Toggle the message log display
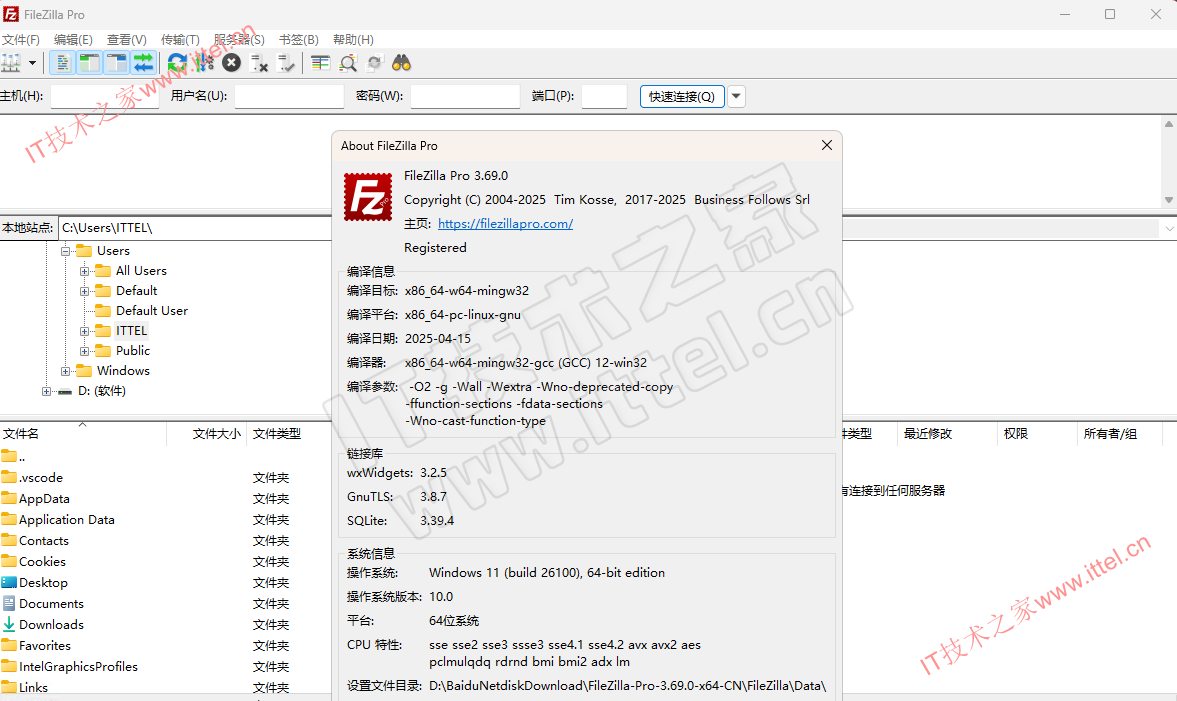The width and height of the screenshot is (1177, 701). (x=62, y=63)
